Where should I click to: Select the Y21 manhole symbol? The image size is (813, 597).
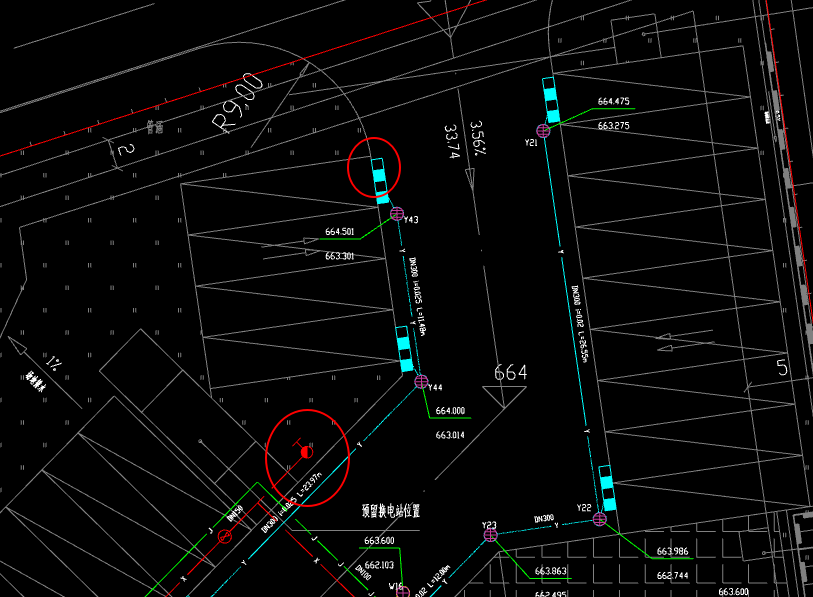point(543,130)
